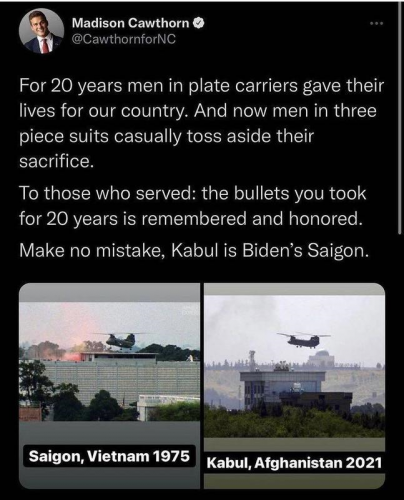
Task: Open Madison Cawthorn's profile avatar photo
Action: (42, 32)
